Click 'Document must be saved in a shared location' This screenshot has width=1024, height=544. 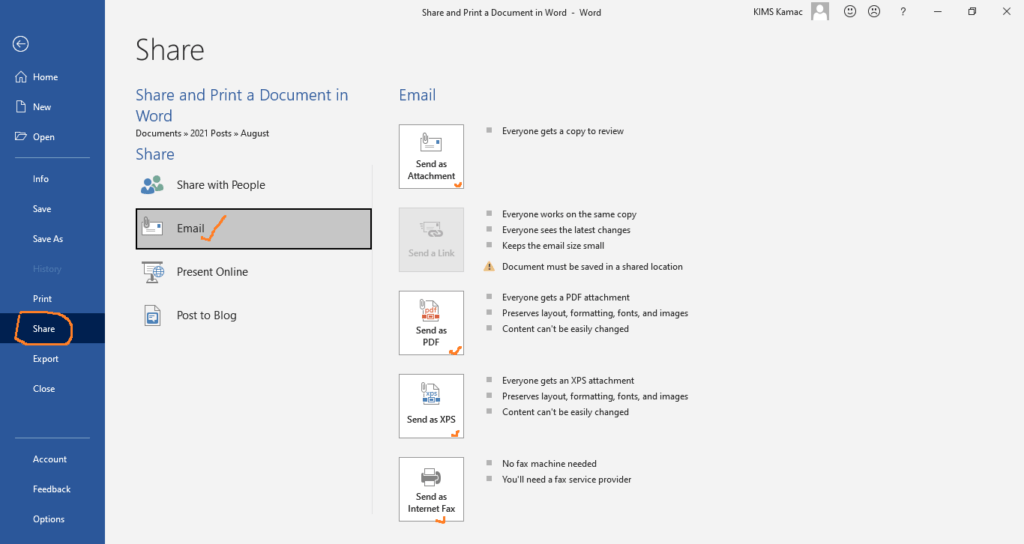tap(592, 266)
